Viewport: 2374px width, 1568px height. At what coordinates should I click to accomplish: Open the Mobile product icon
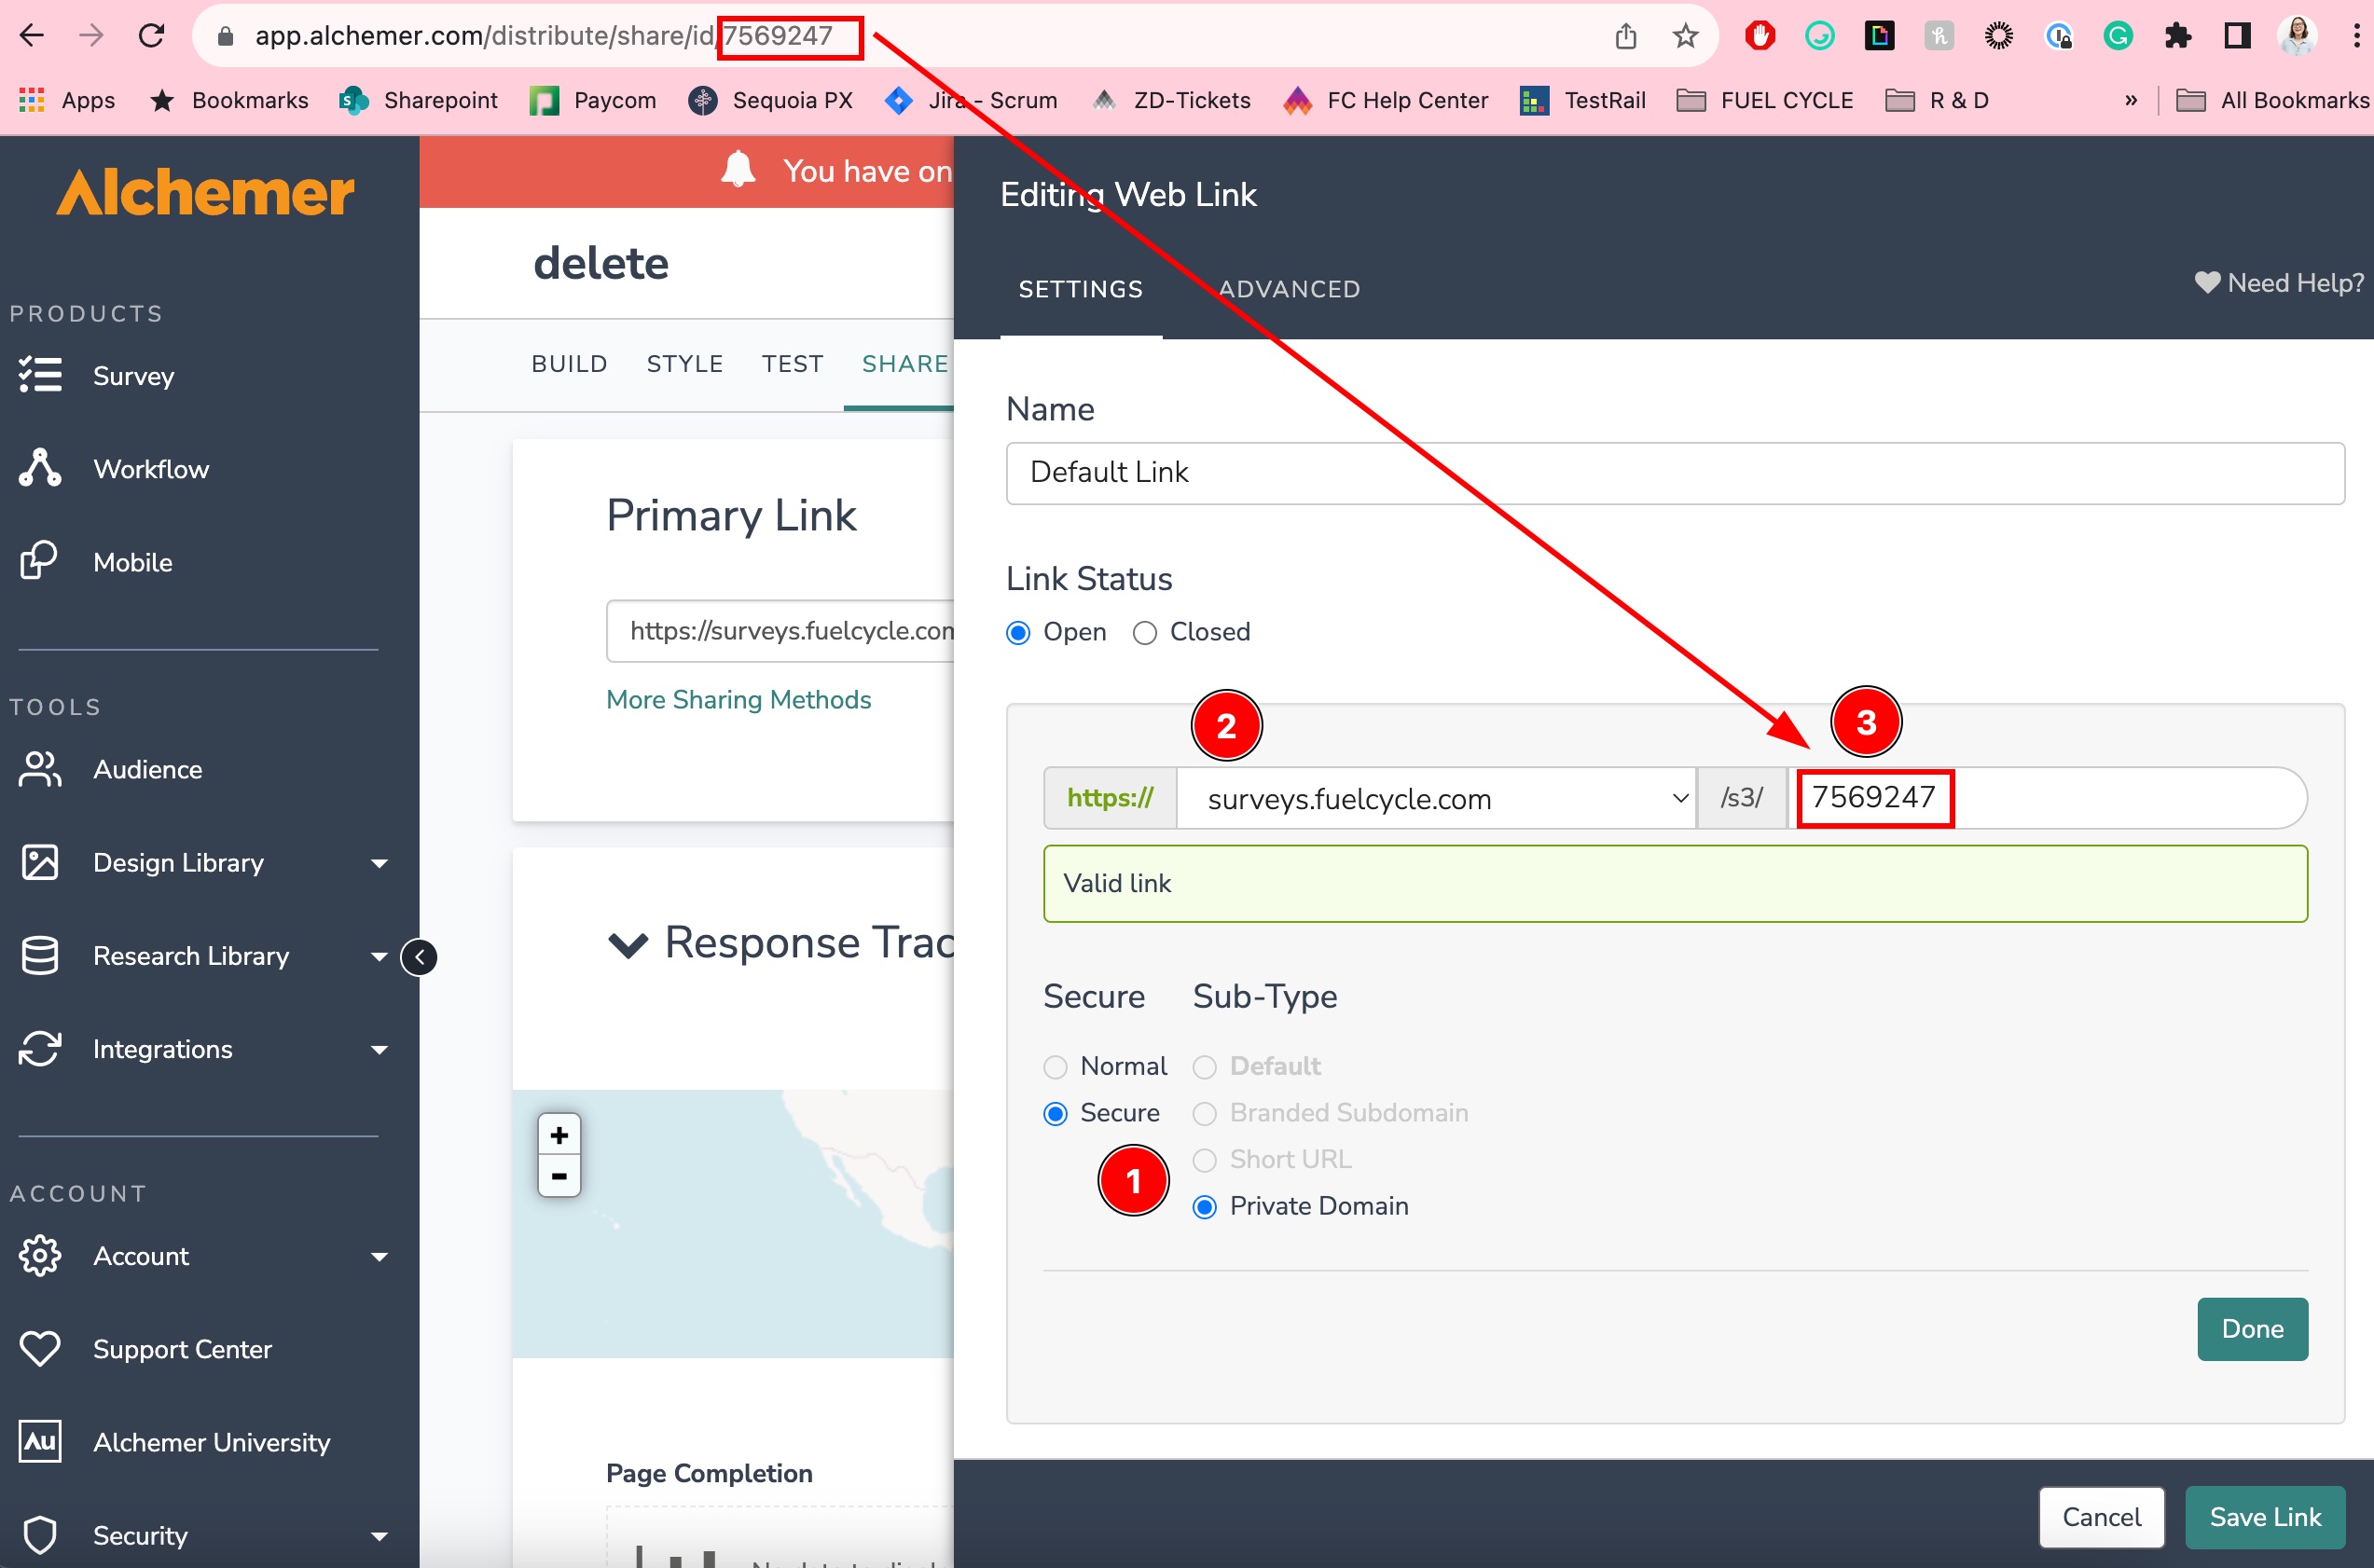click(x=40, y=561)
